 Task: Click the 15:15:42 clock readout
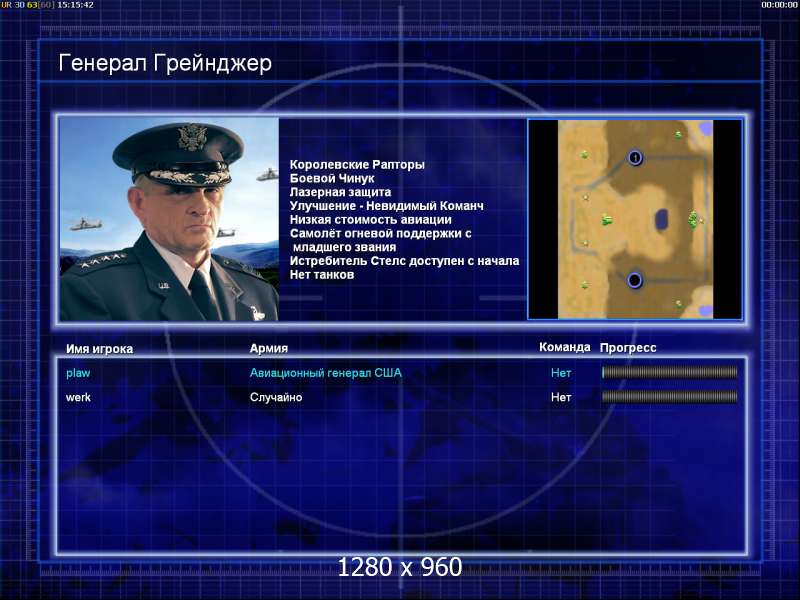click(75, 5)
